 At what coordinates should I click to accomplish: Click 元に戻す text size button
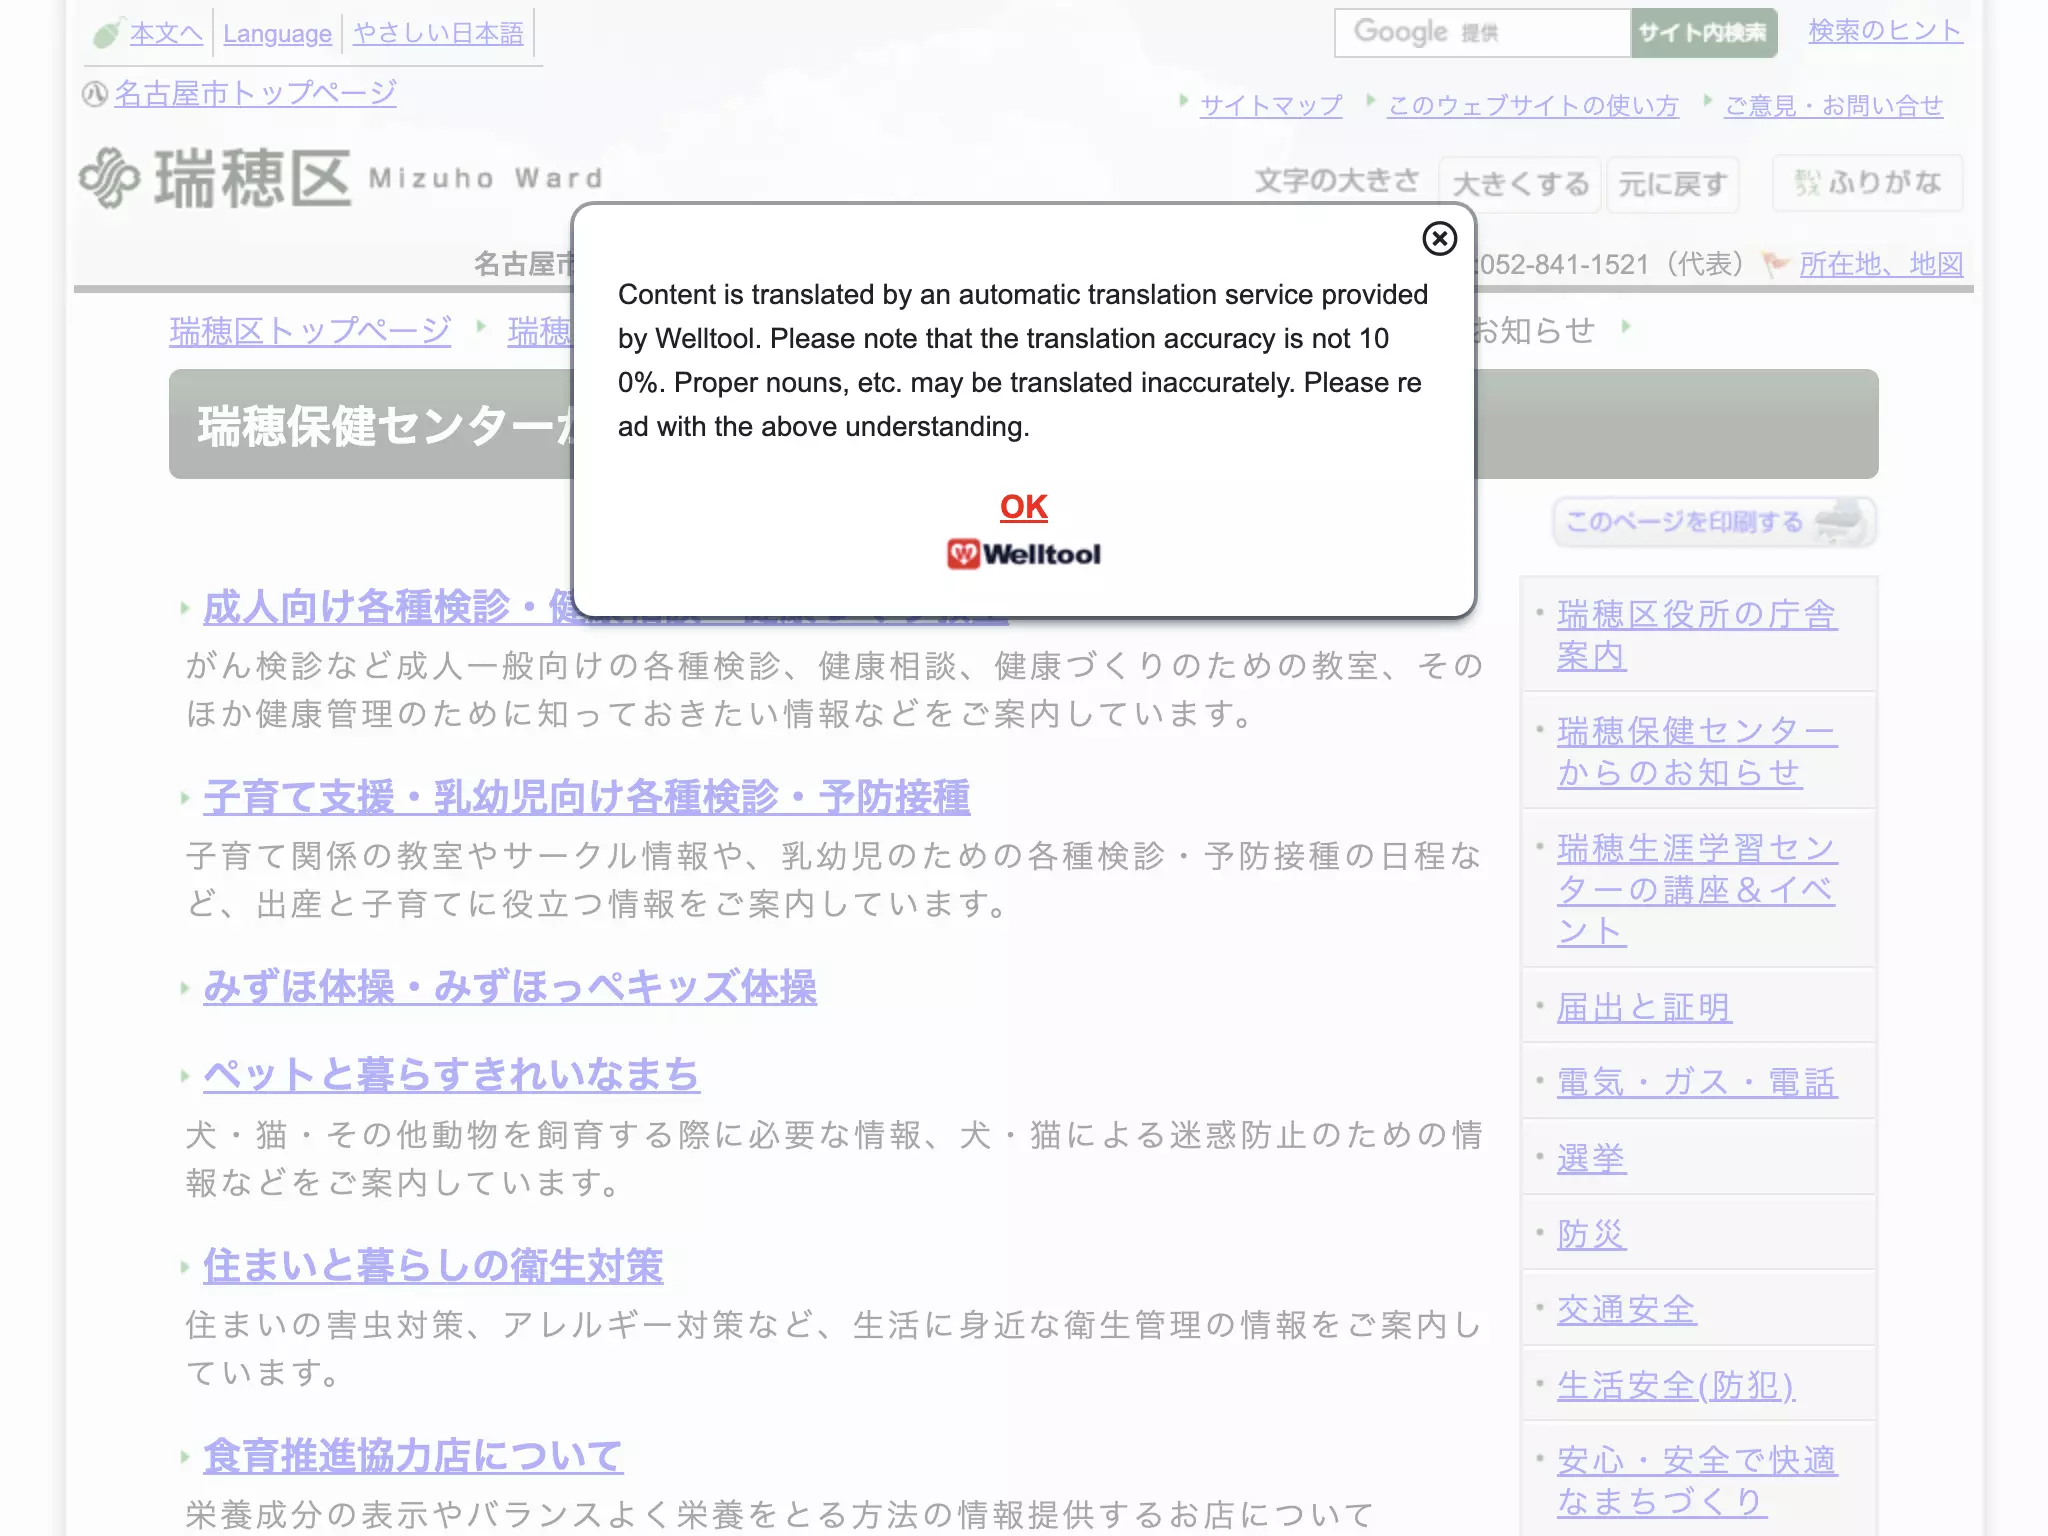1672,184
